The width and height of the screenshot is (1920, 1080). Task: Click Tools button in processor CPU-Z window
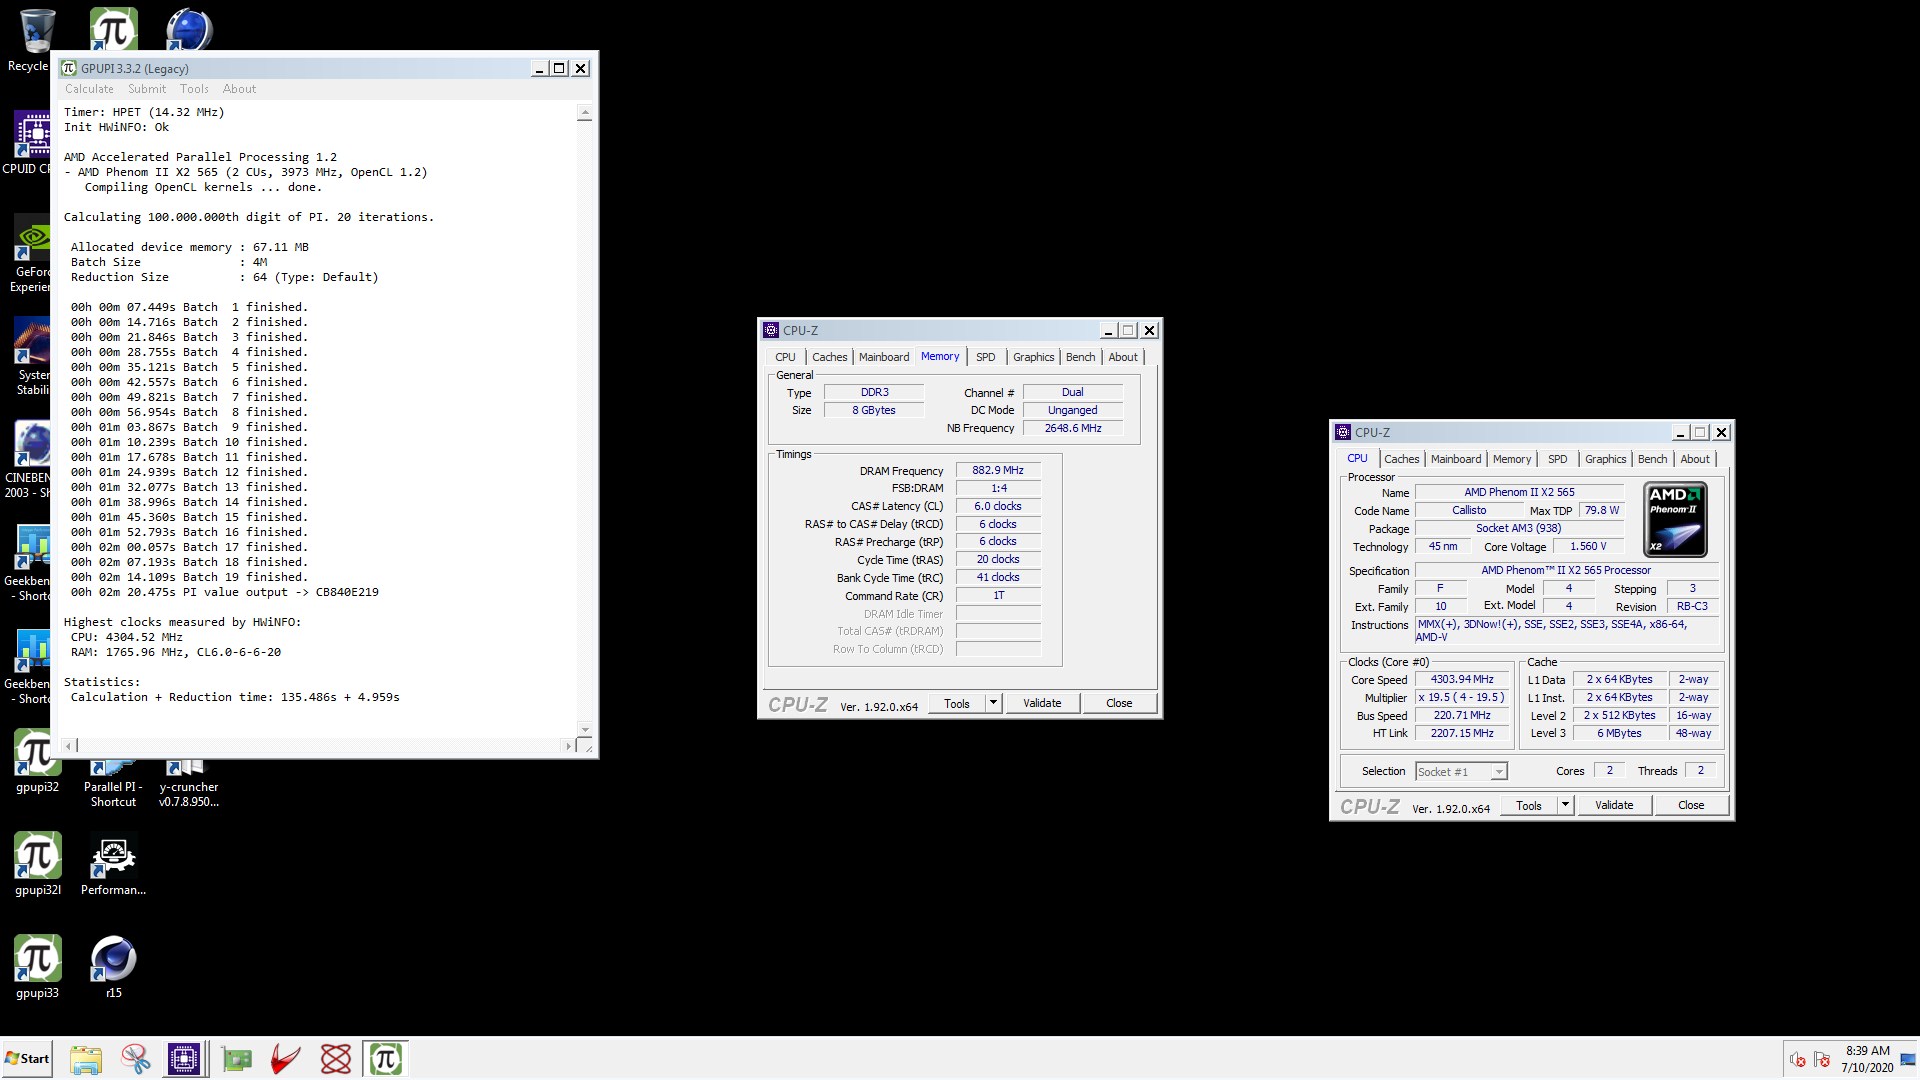point(1529,805)
